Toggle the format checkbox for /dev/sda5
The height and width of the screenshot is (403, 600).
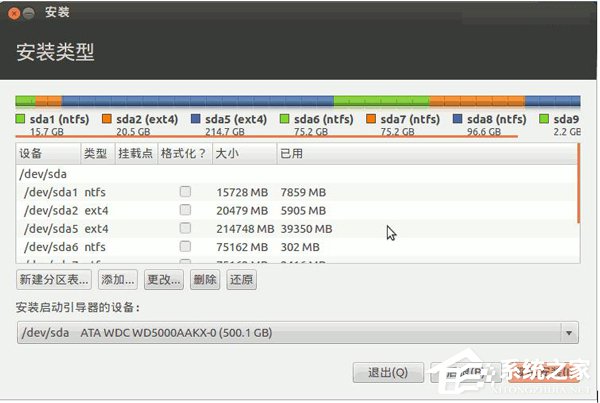point(185,228)
